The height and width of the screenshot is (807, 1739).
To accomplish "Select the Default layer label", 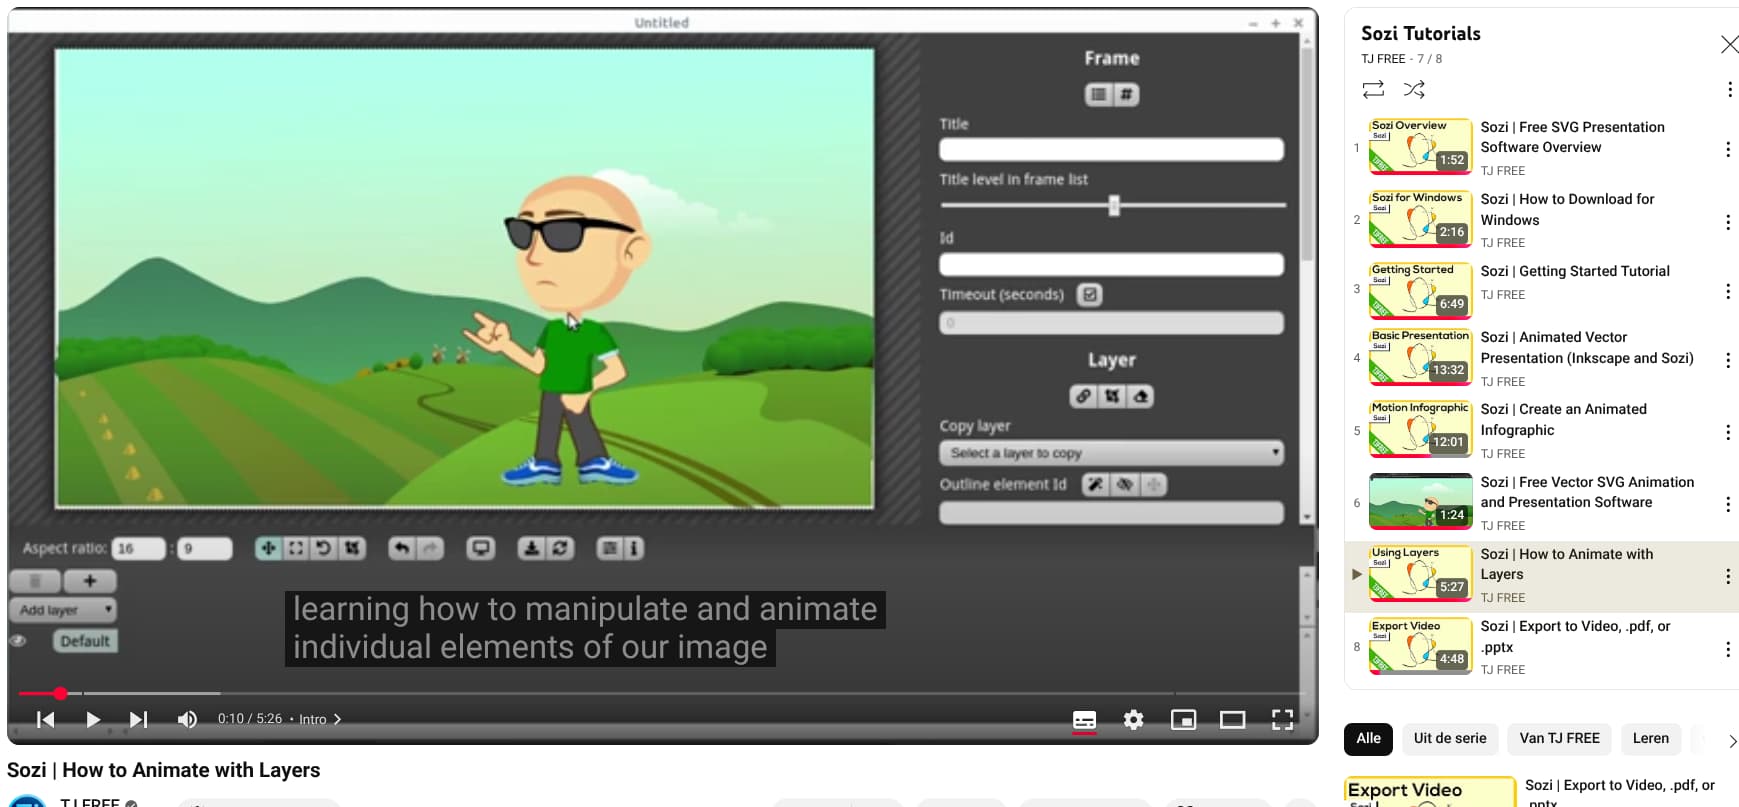I will point(85,641).
